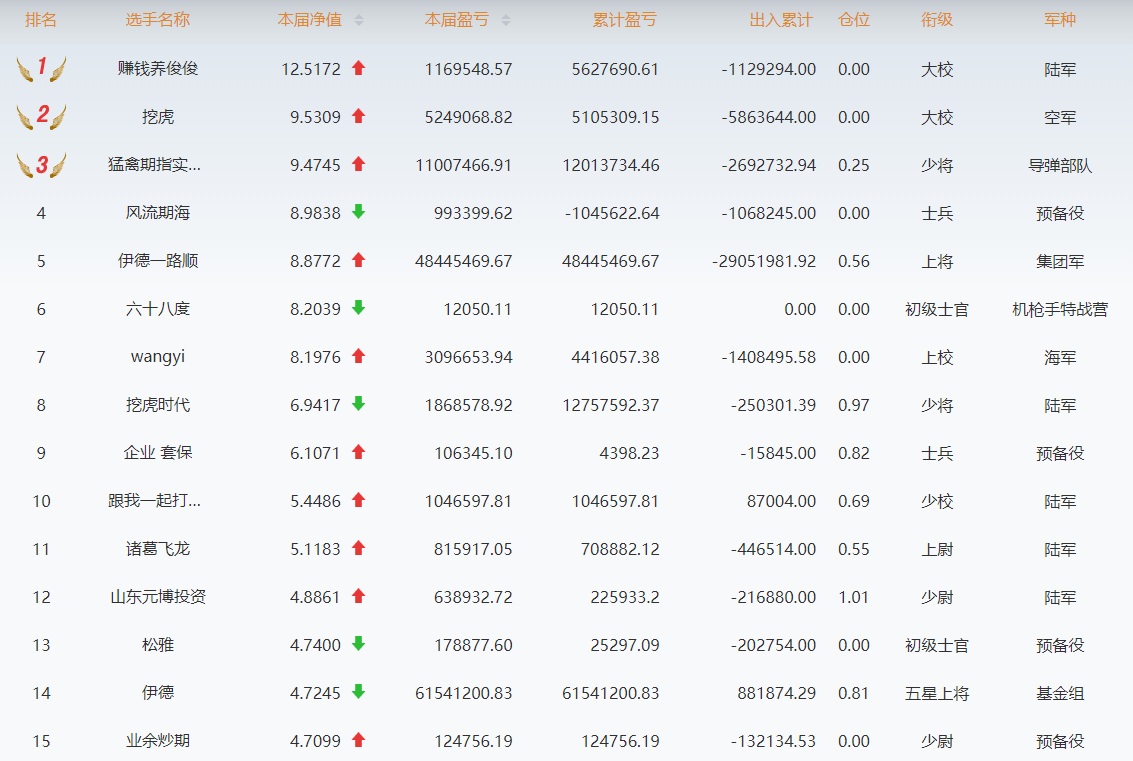Image resolution: width=1133 pixels, height=761 pixels.
Task: Click the 衔级 column header
Action: [x=937, y=20]
